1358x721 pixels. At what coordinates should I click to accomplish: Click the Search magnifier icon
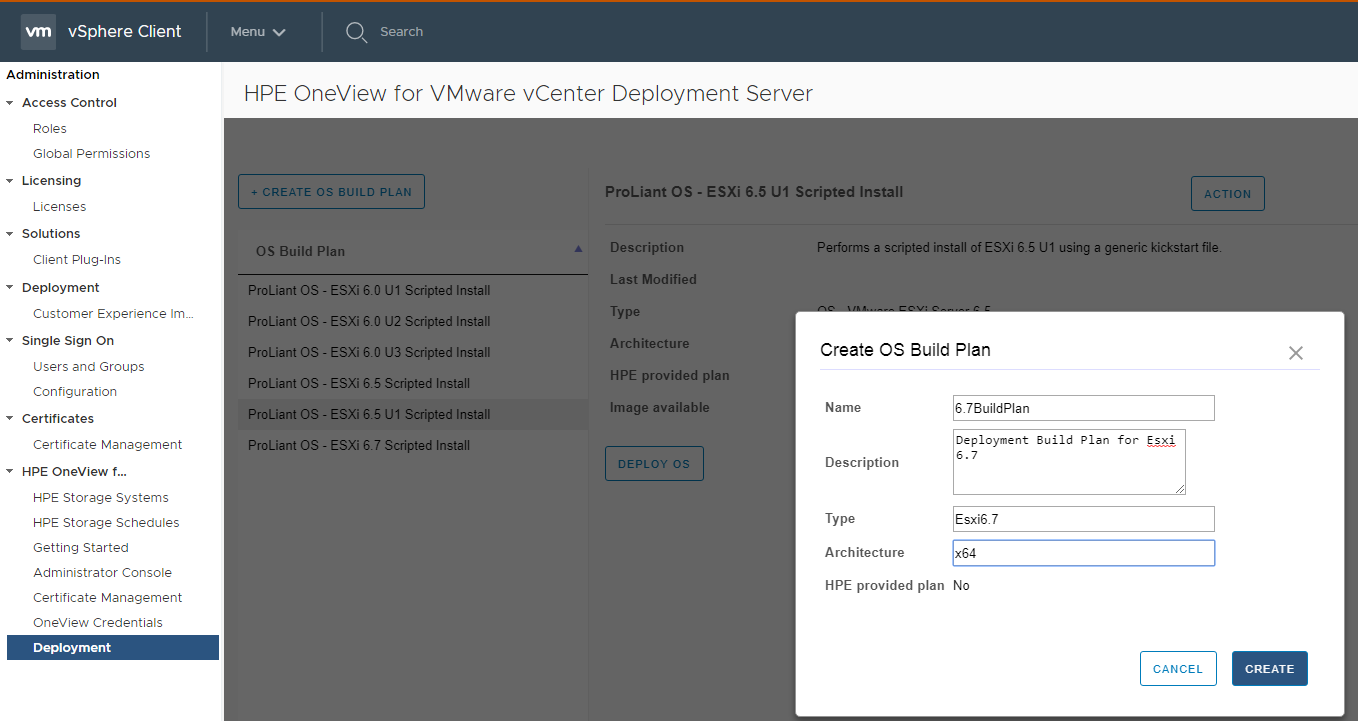(356, 31)
